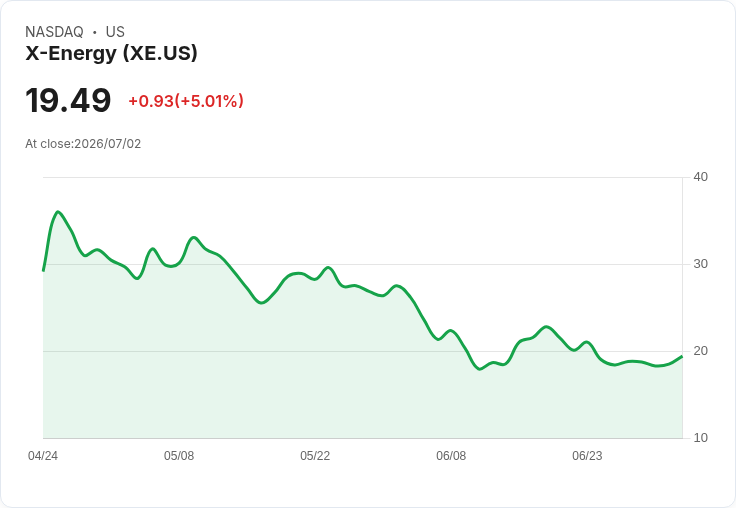This screenshot has width=736, height=508.
Task: Click the start point of the price line
Action: pyautogui.click(x=43, y=270)
